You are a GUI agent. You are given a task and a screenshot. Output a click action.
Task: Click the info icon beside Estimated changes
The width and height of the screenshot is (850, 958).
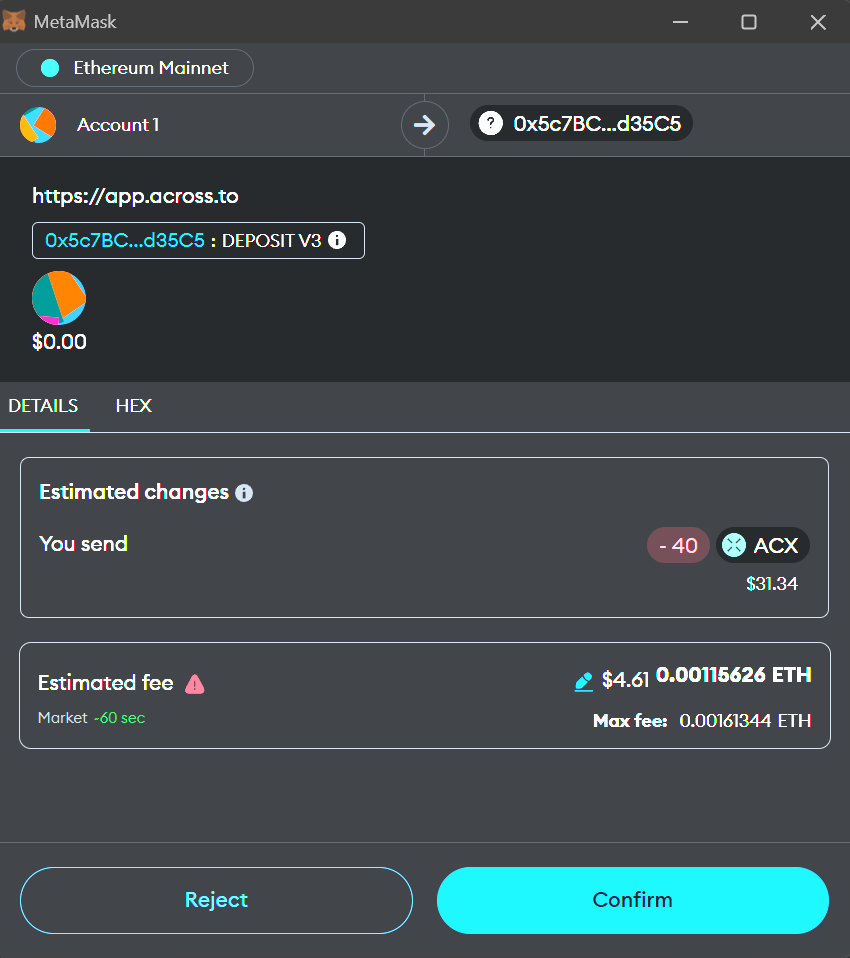pyautogui.click(x=243, y=492)
